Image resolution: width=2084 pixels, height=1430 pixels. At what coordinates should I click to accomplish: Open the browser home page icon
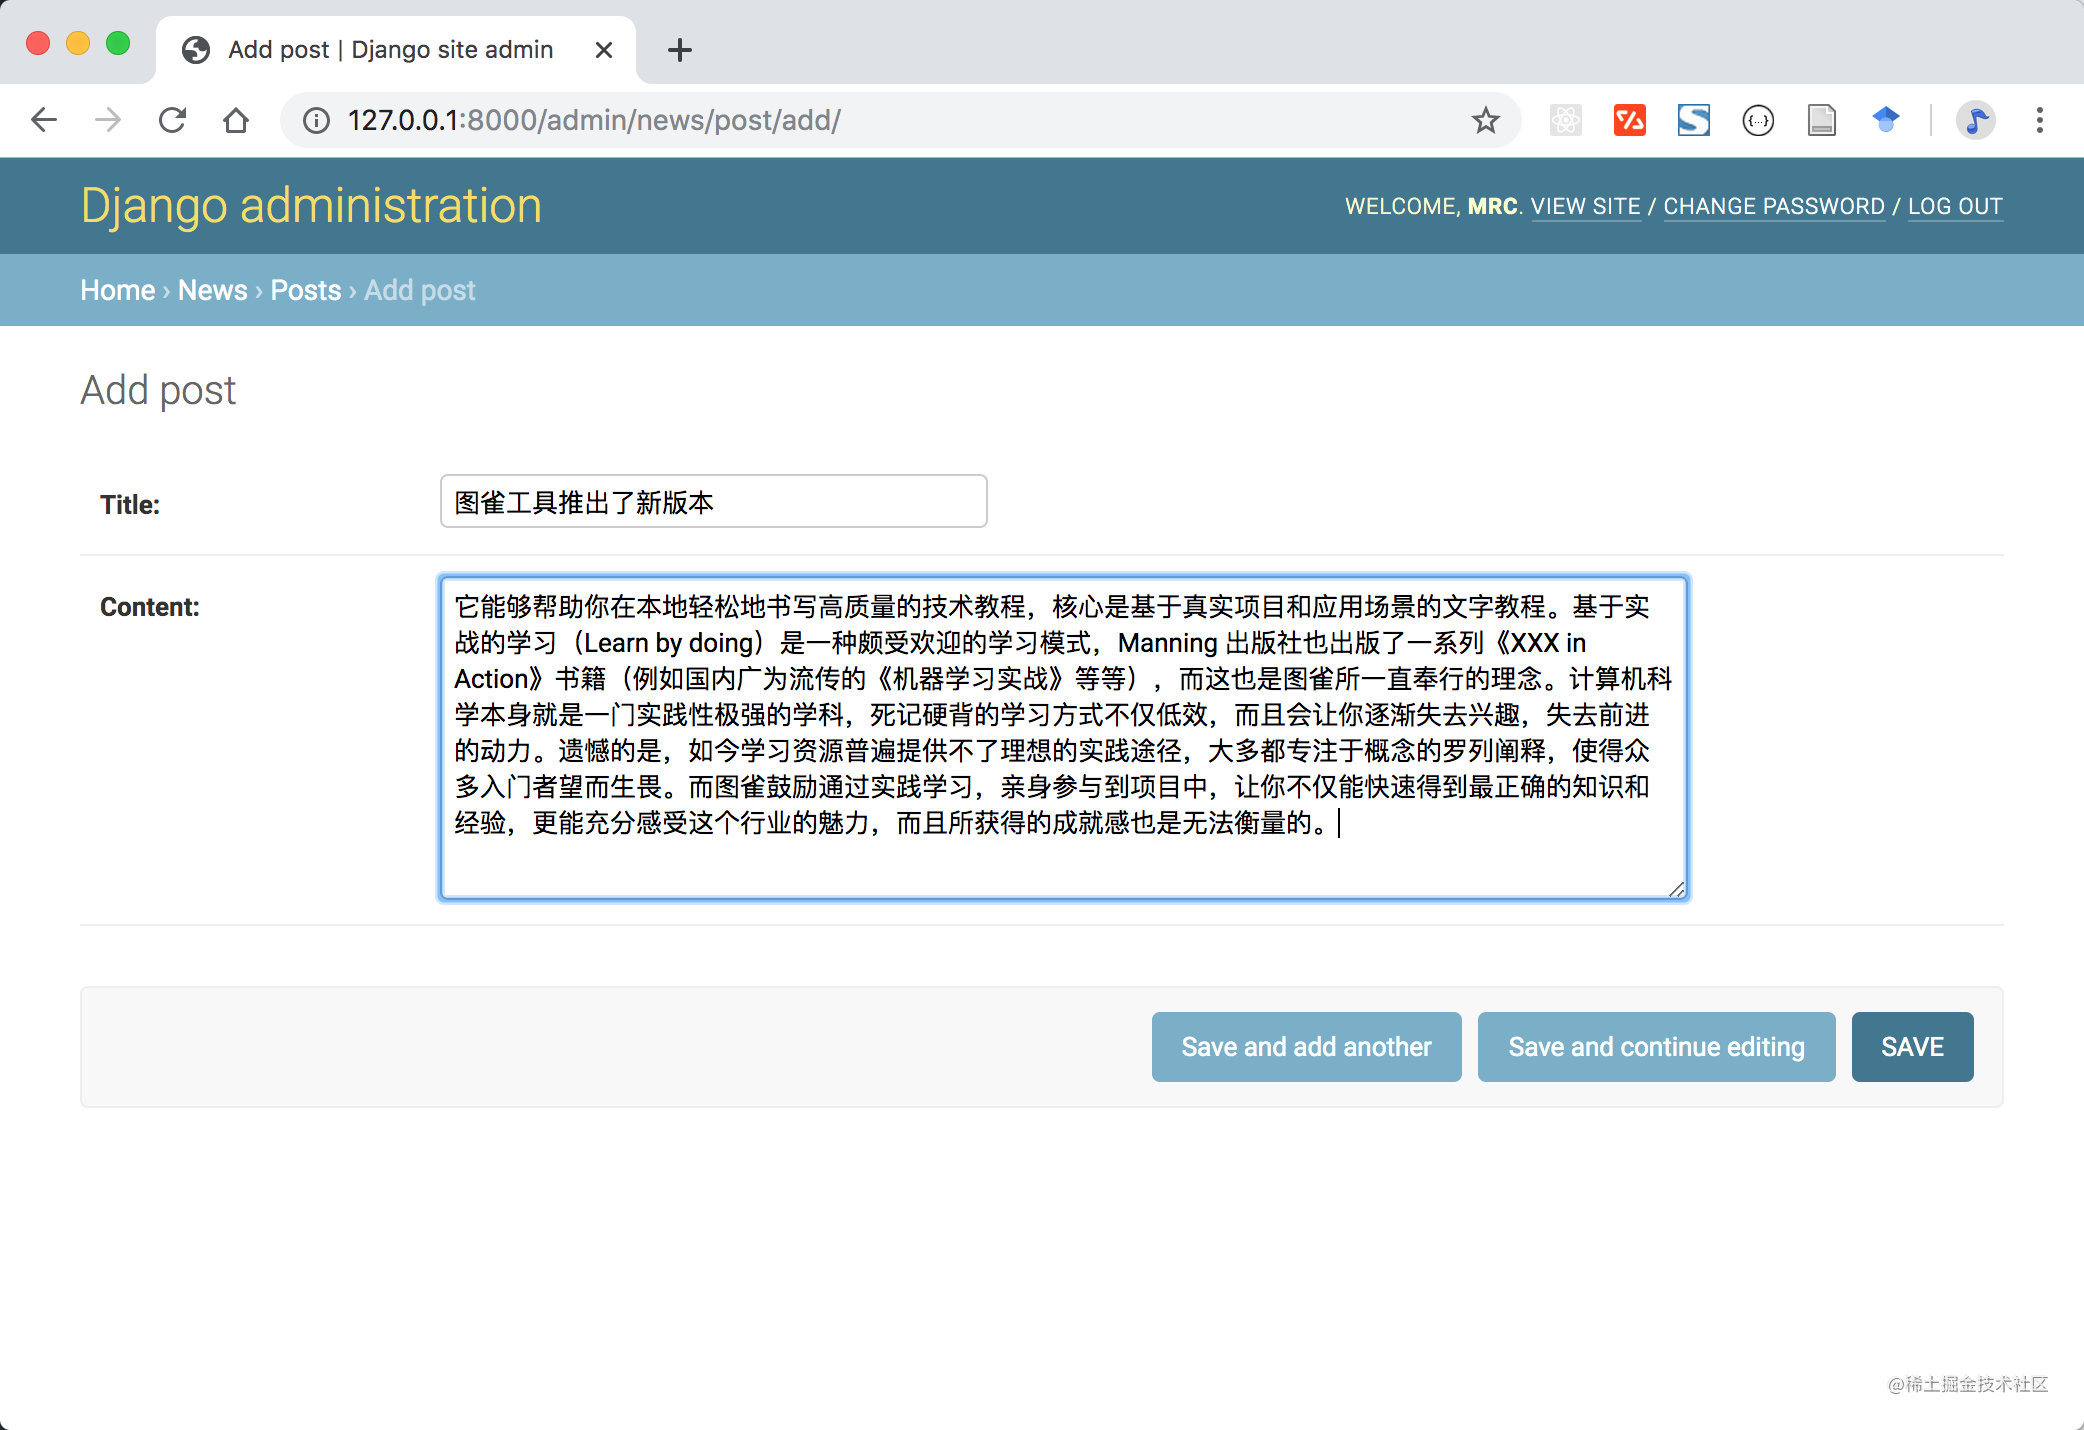[x=236, y=121]
